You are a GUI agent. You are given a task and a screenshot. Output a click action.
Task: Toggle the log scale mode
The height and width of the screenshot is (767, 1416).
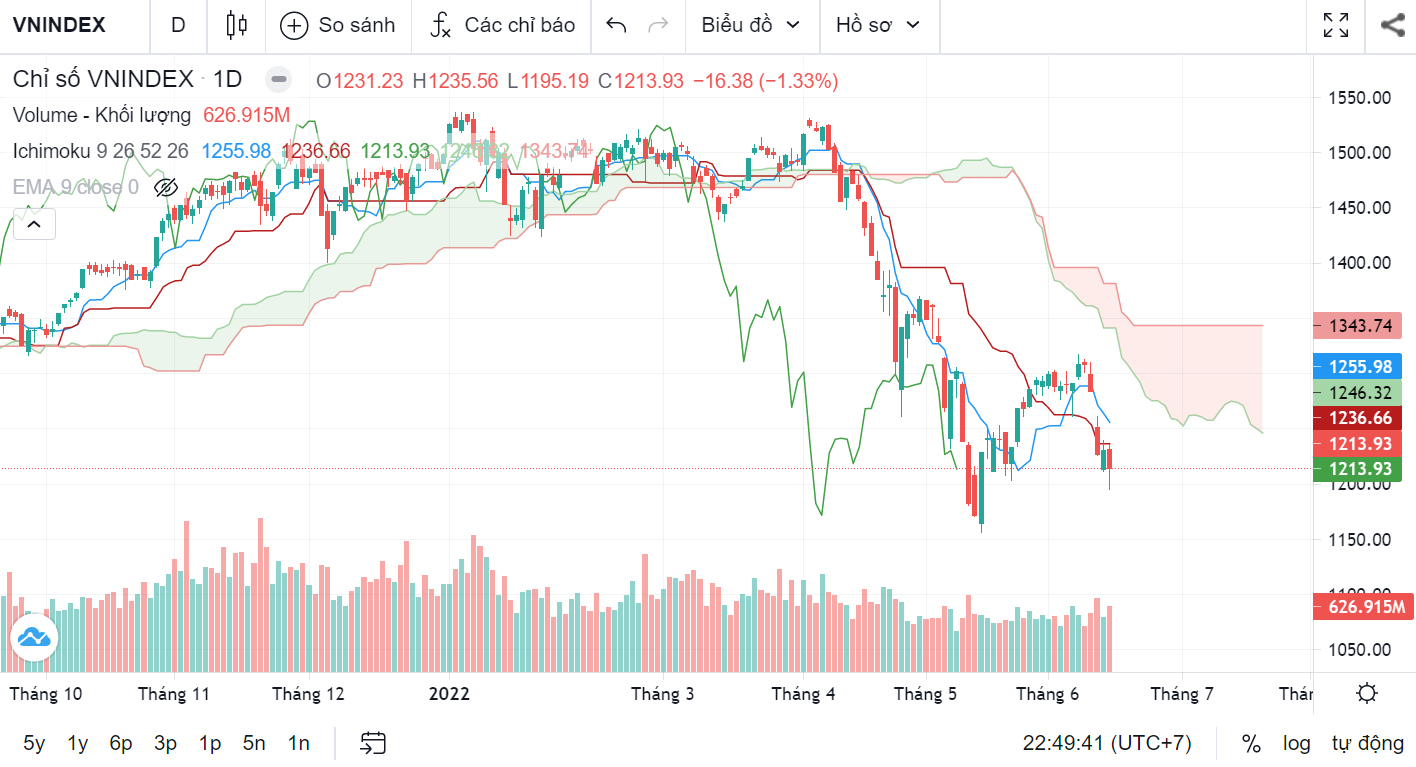(x=1297, y=743)
